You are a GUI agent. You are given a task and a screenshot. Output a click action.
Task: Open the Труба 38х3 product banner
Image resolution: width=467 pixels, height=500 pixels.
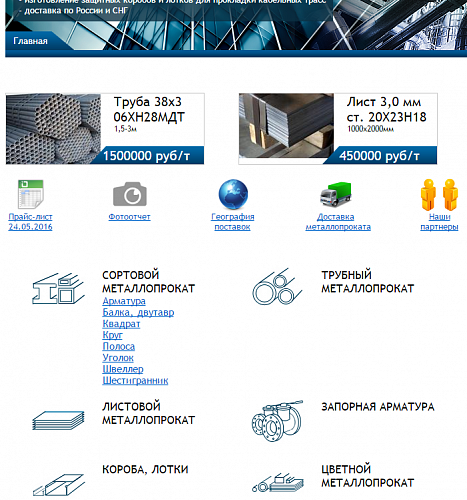pyautogui.click(x=105, y=129)
